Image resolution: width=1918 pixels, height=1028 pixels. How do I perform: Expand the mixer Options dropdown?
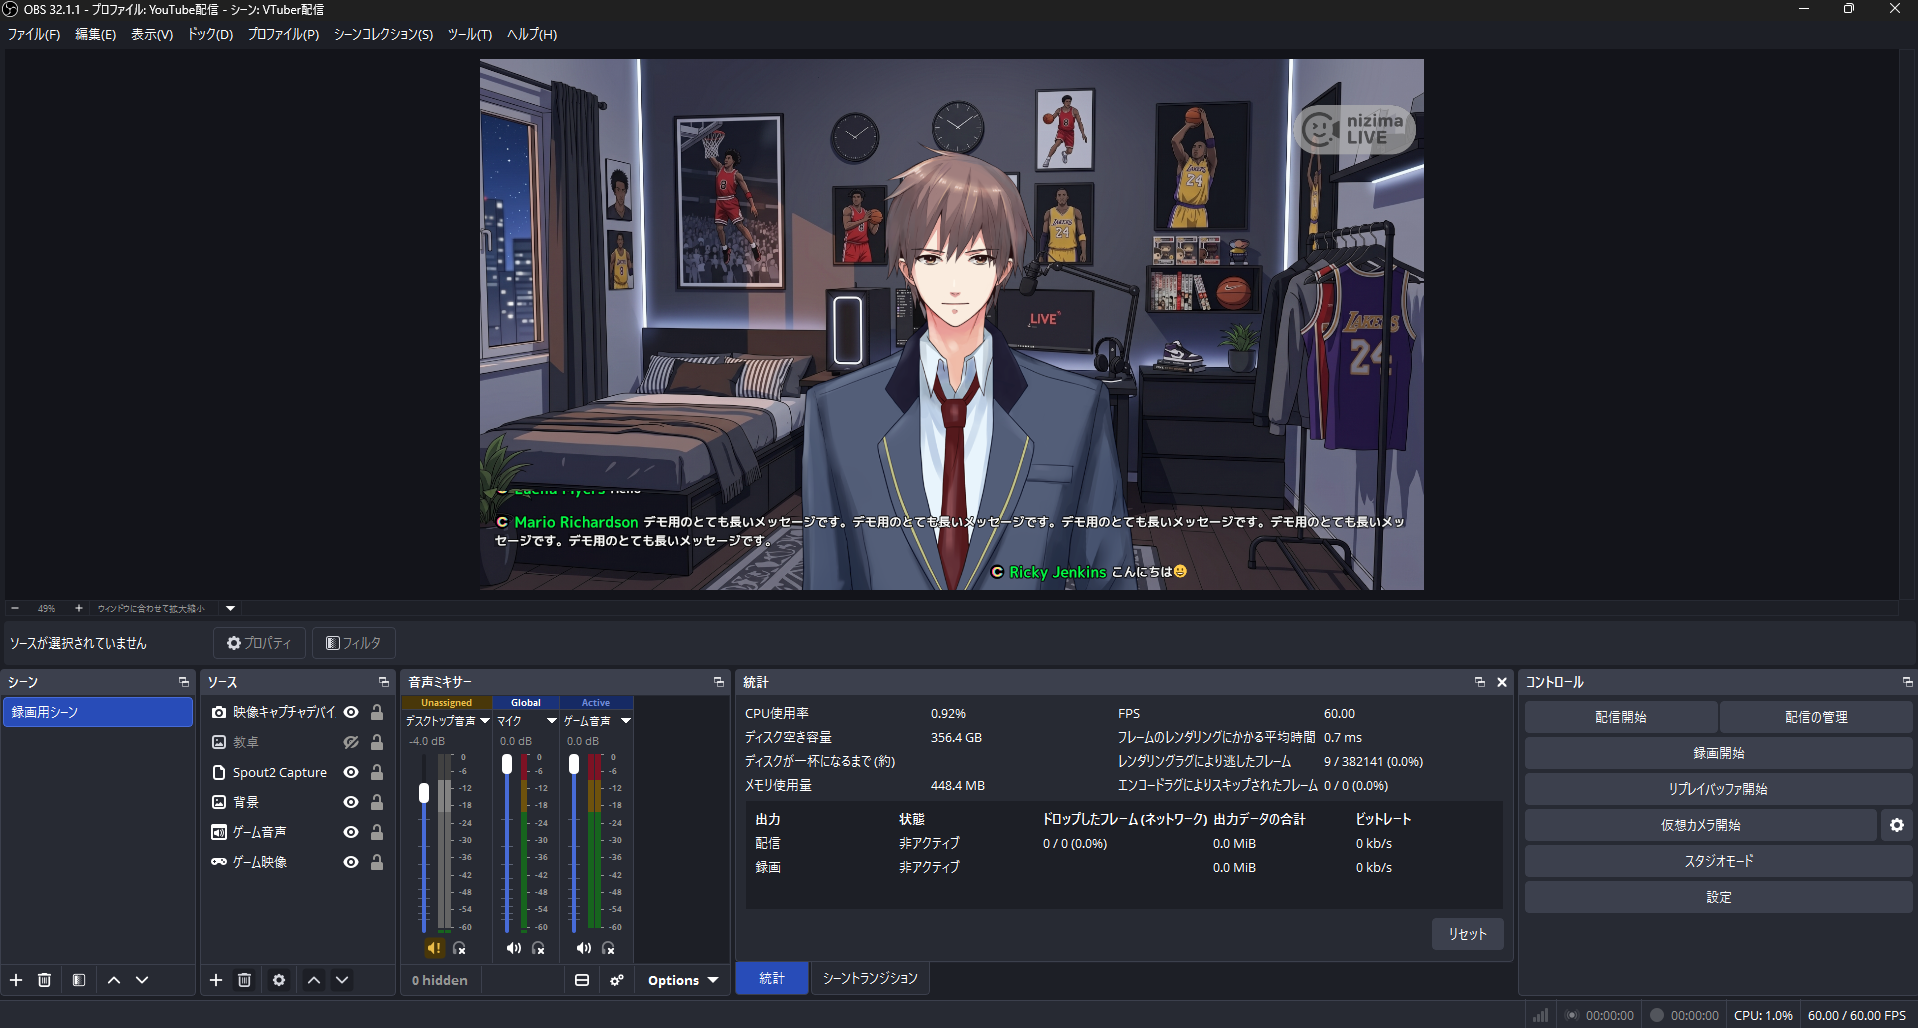click(684, 980)
